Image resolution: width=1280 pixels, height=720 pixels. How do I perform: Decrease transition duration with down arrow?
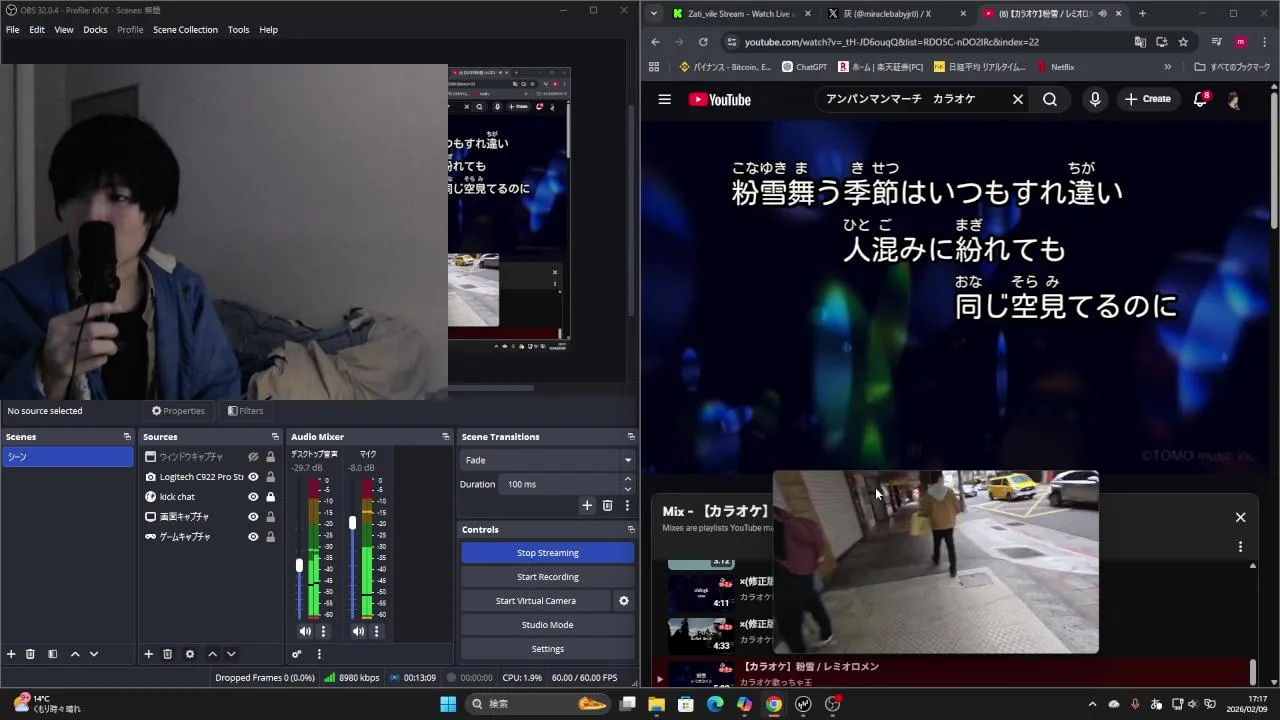click(627, 489)
